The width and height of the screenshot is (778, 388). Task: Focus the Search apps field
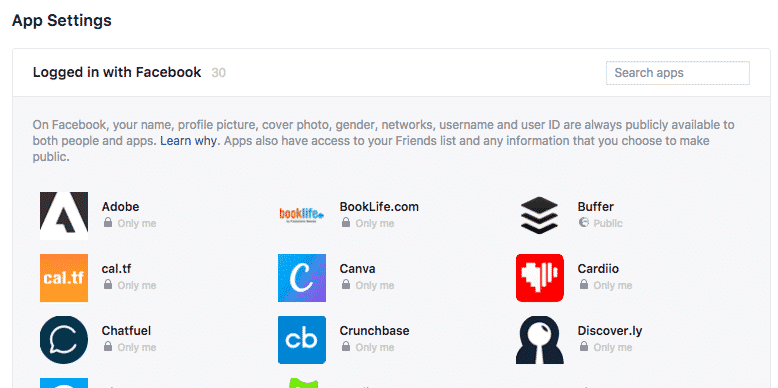pyautogui.click(x=678, y=73)
